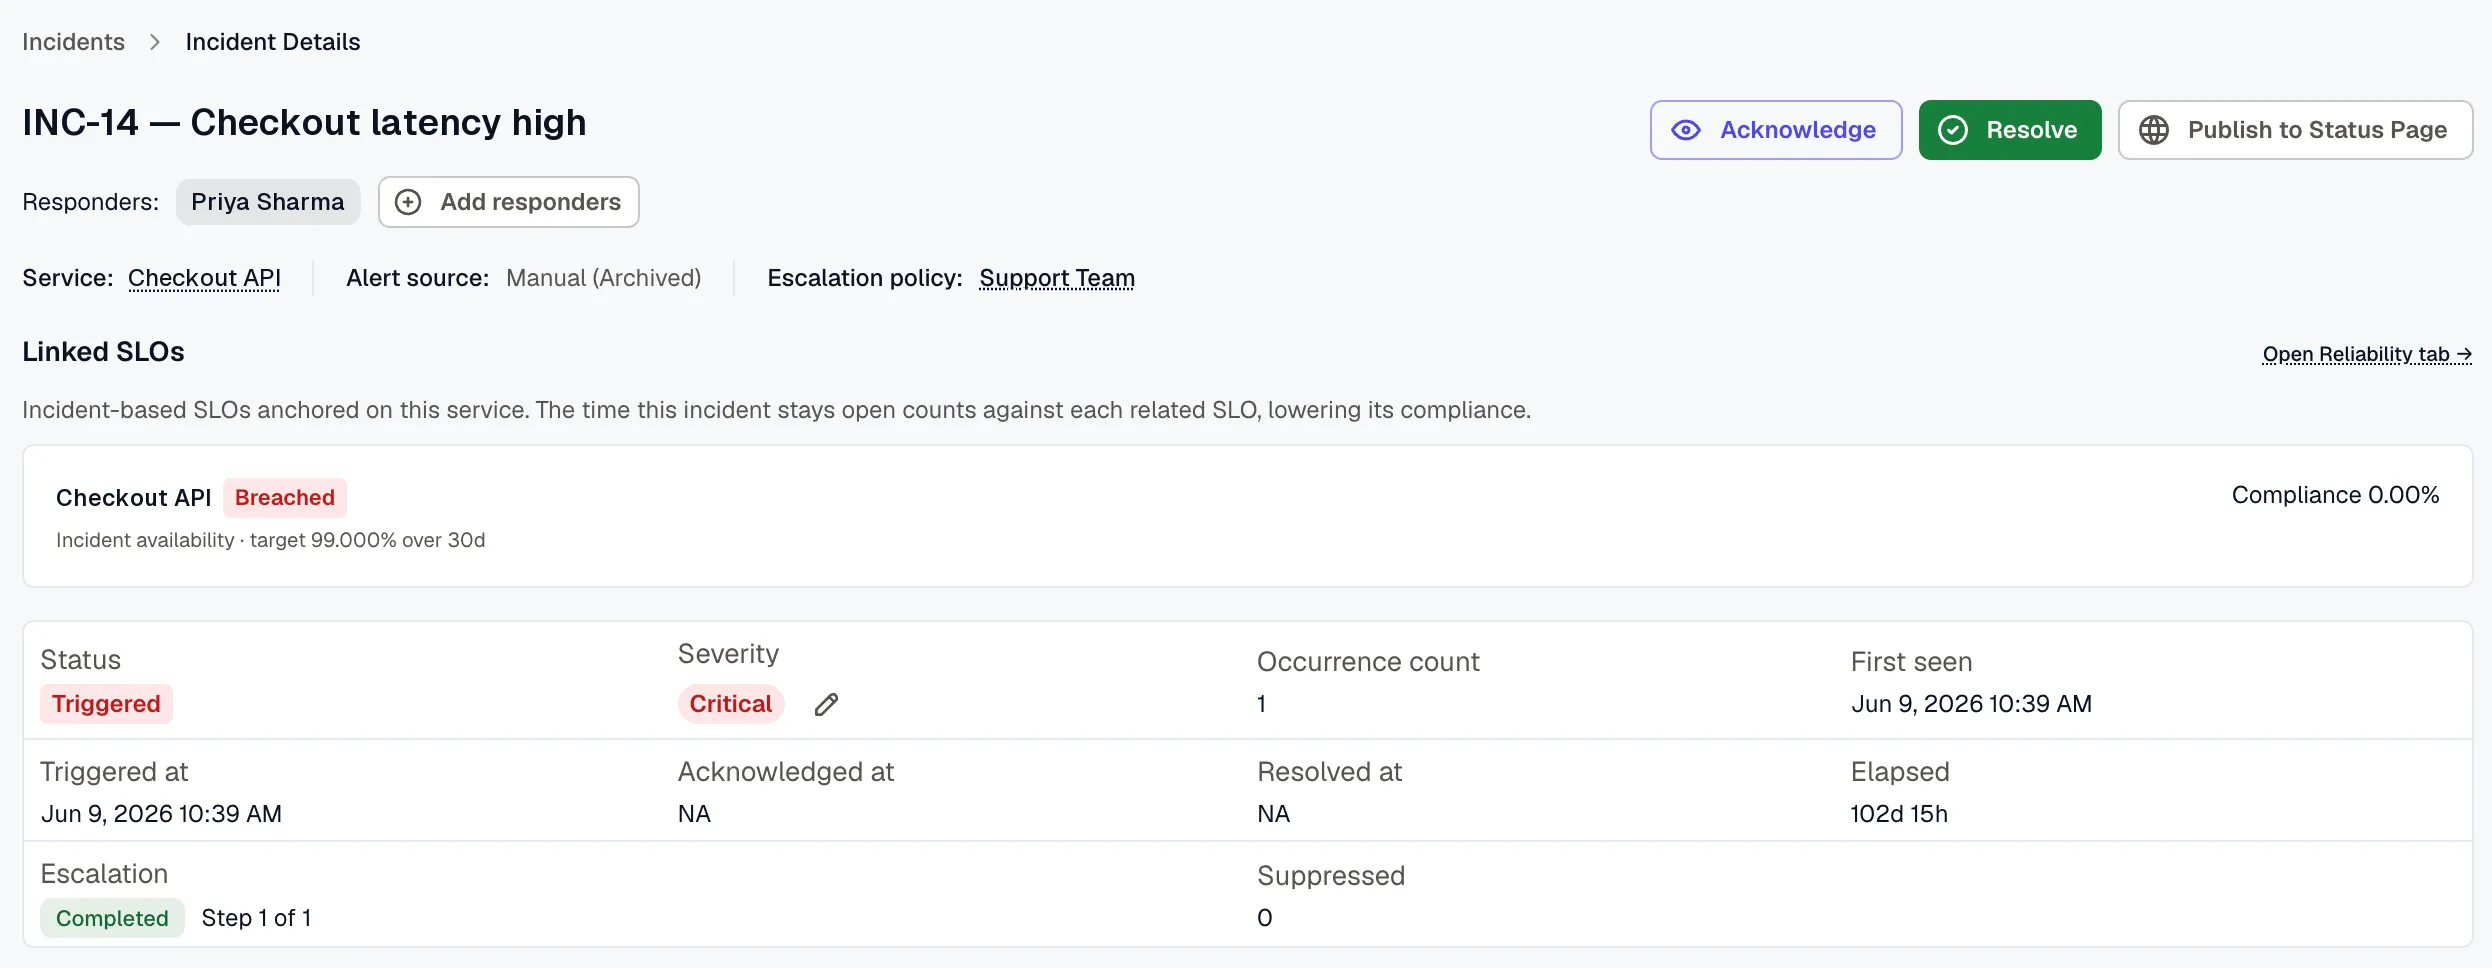Open Reliability tab link
Screen dimensions: 2492x968
pos(2367,354)
